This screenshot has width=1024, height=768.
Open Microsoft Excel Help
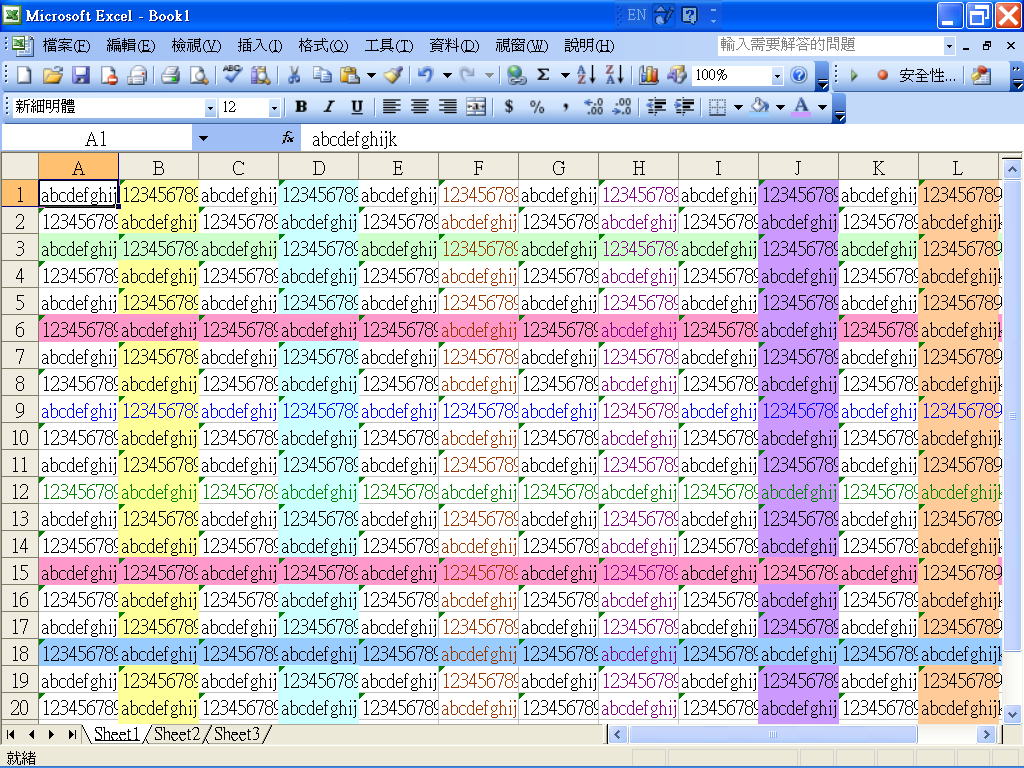tap(799, 76)
